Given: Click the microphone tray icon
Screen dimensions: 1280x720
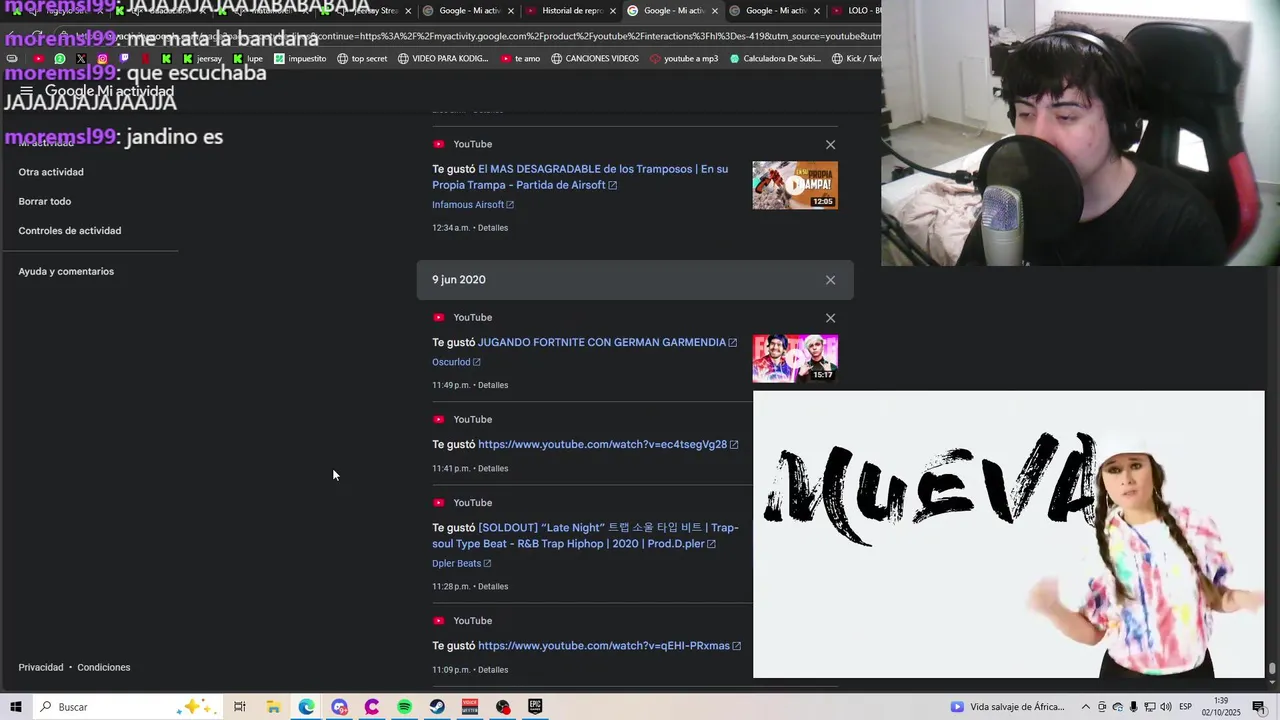Looking at the screenshot, I should click(x=1133, y=707).
